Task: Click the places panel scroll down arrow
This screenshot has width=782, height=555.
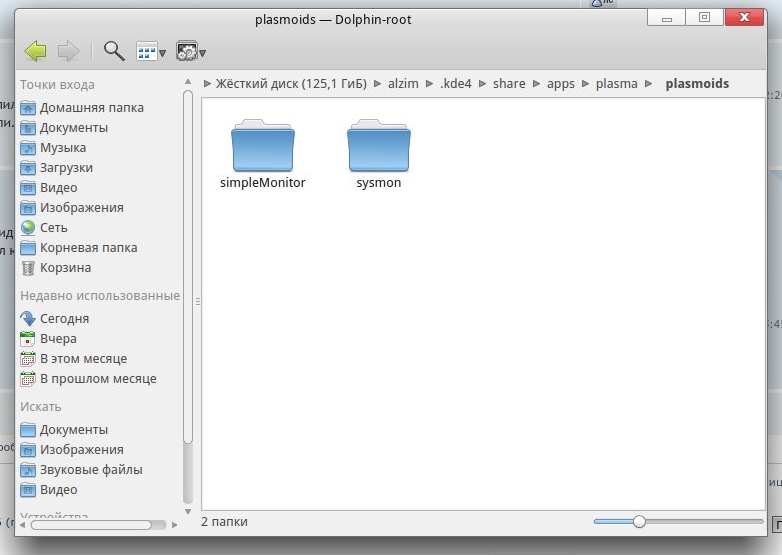Action: 188,511
